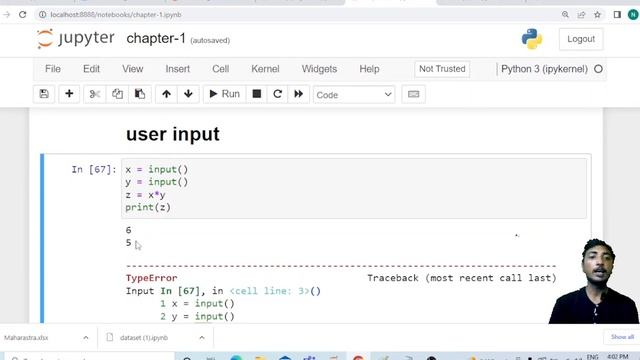Open the browser side panel icon
The image size is (640, 360).
coord(617,15)
